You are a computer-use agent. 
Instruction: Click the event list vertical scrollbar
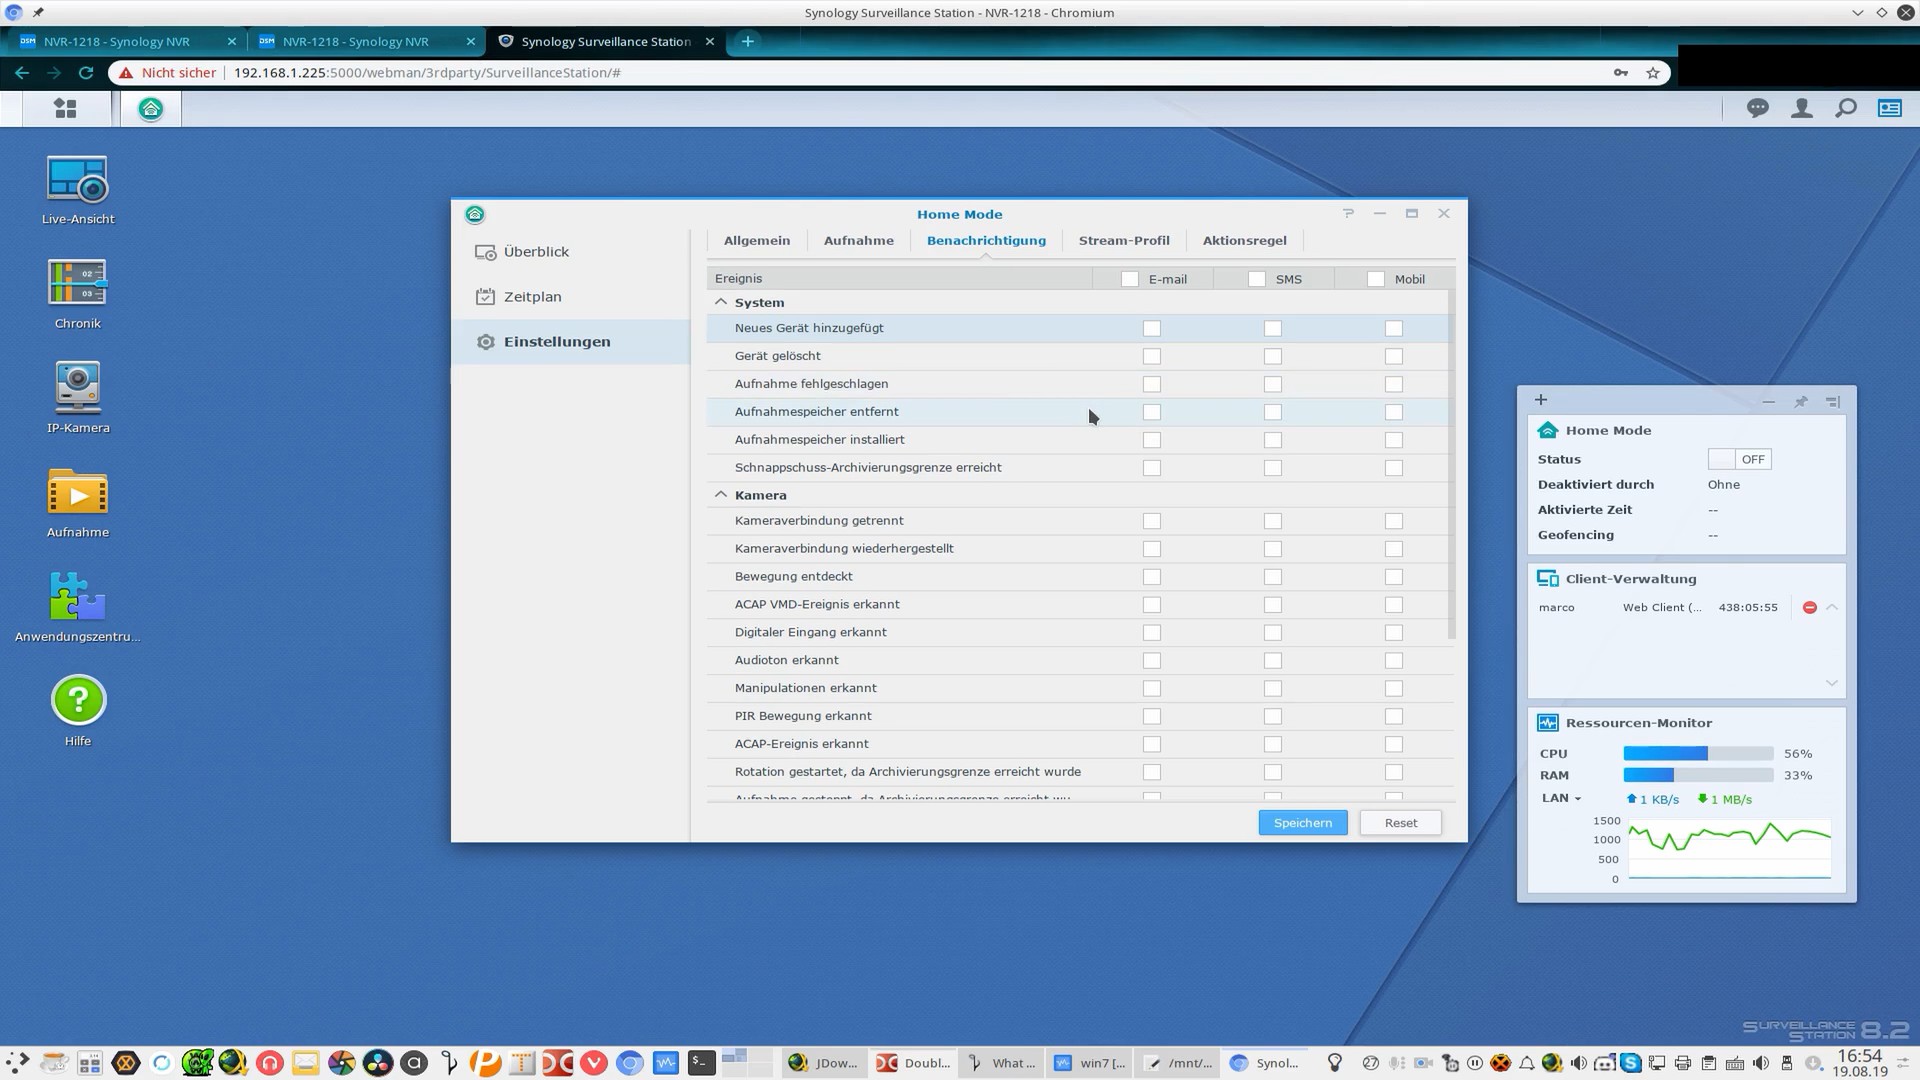tap(1451, 465)
